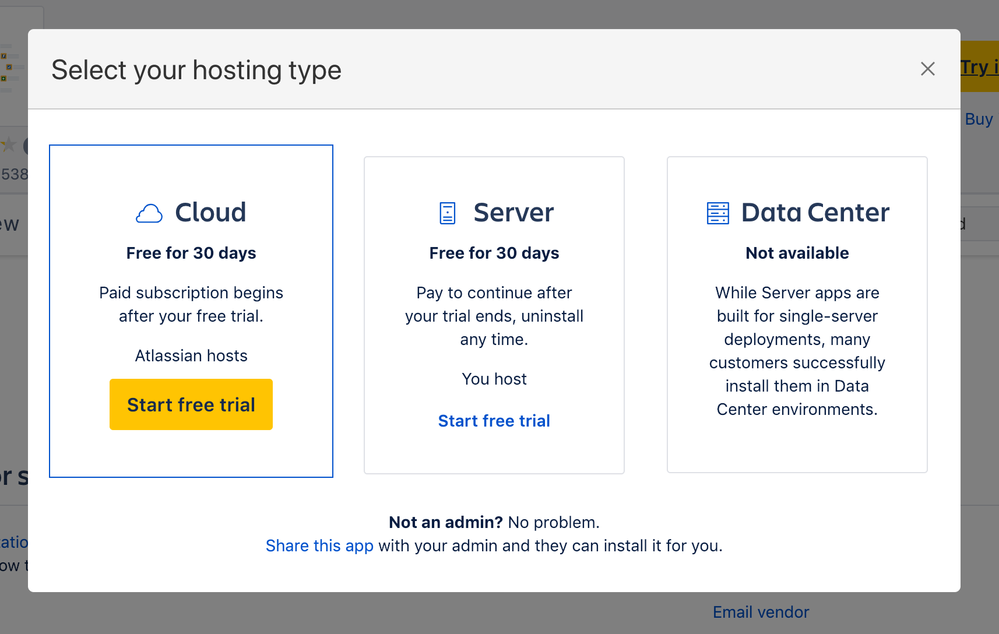
Task: Click 'Not an admin?' text
Action: [x=446, y=522]
